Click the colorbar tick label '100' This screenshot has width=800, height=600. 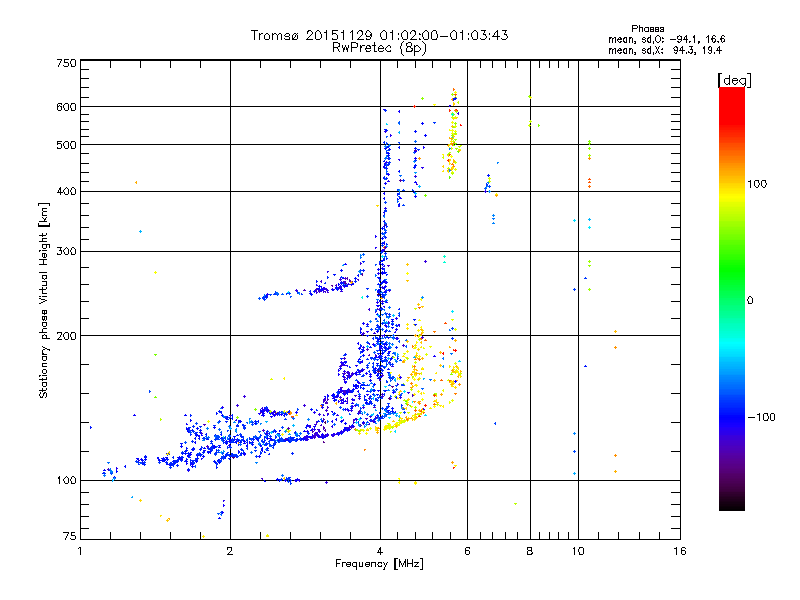[x=757, y=184]
